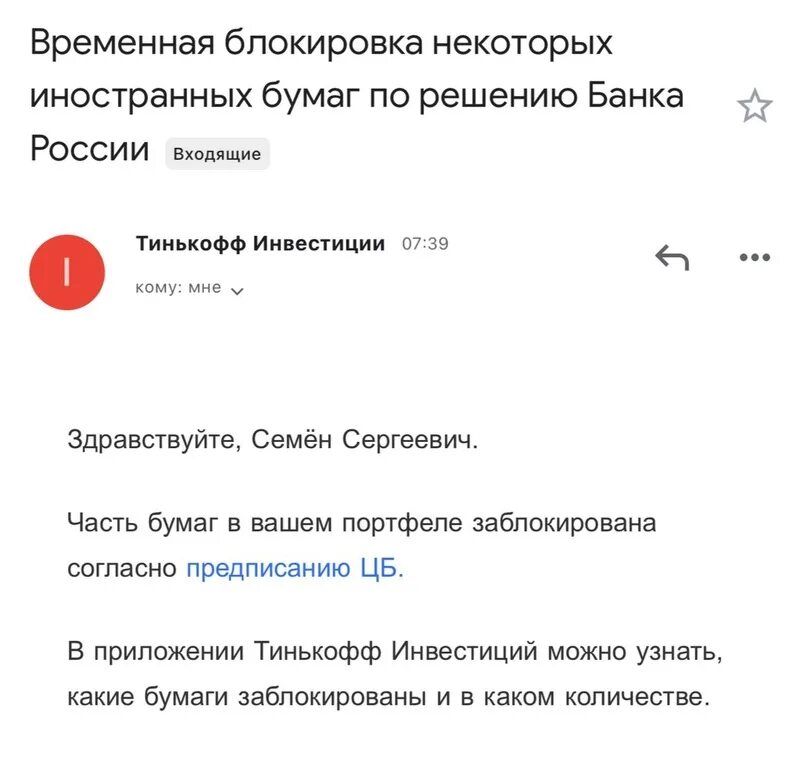Tap sender name Тинькофф Инвестиции

(260, 243)
